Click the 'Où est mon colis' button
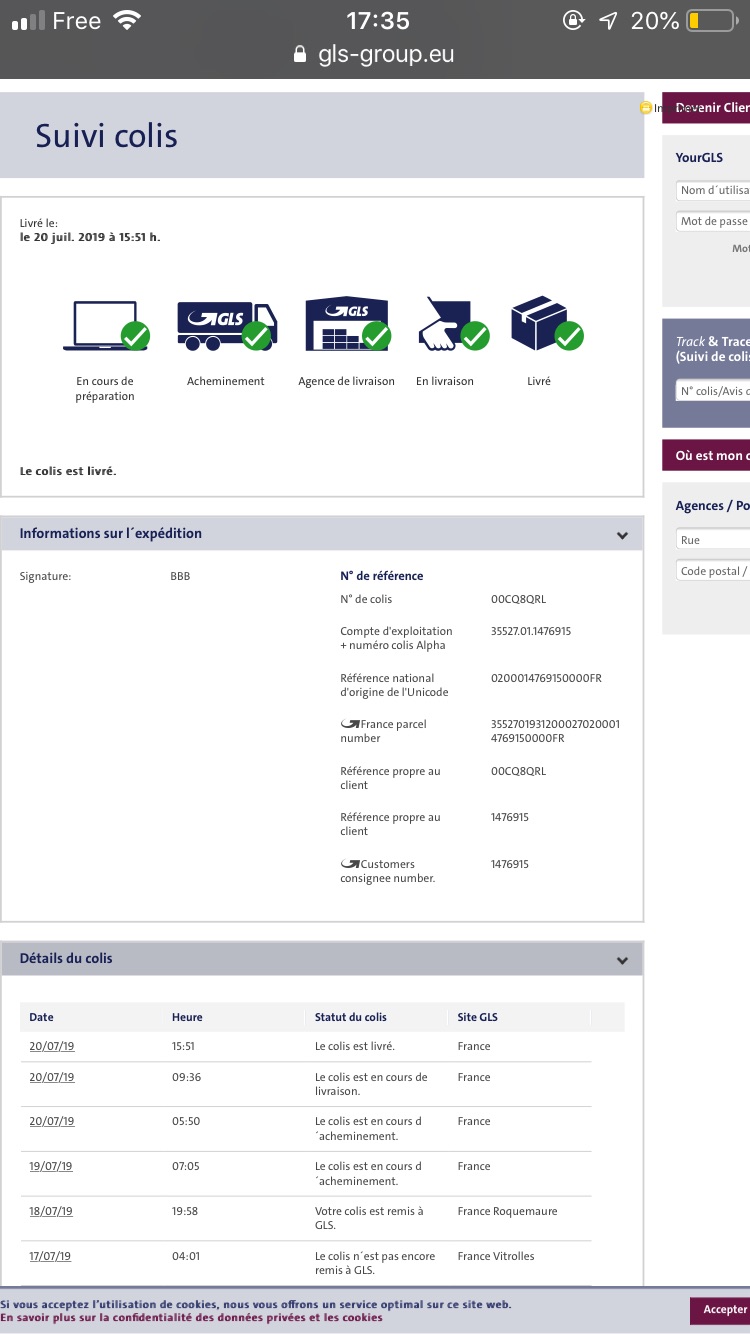Image resolution: width=750 pixels, height=1334 pixels. tap(706, 455)
